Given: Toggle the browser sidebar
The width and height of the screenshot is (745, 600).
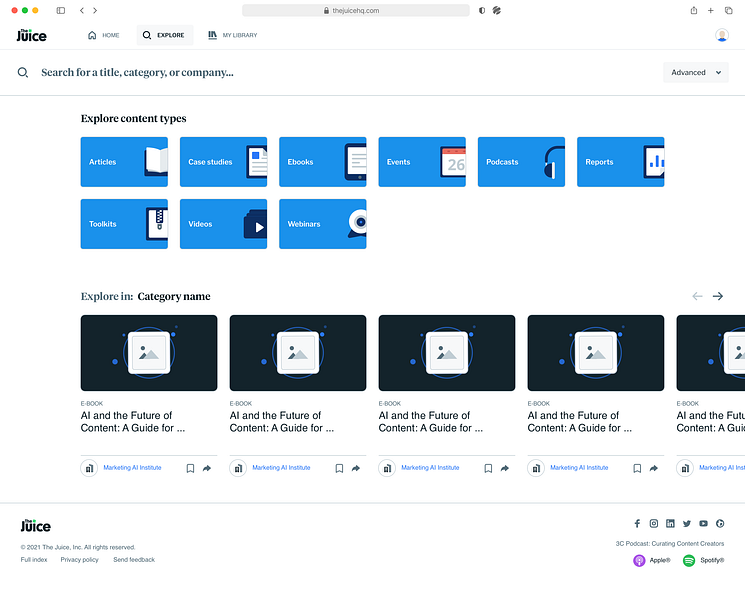Looking at the screenshot, I should click(61, 10).
